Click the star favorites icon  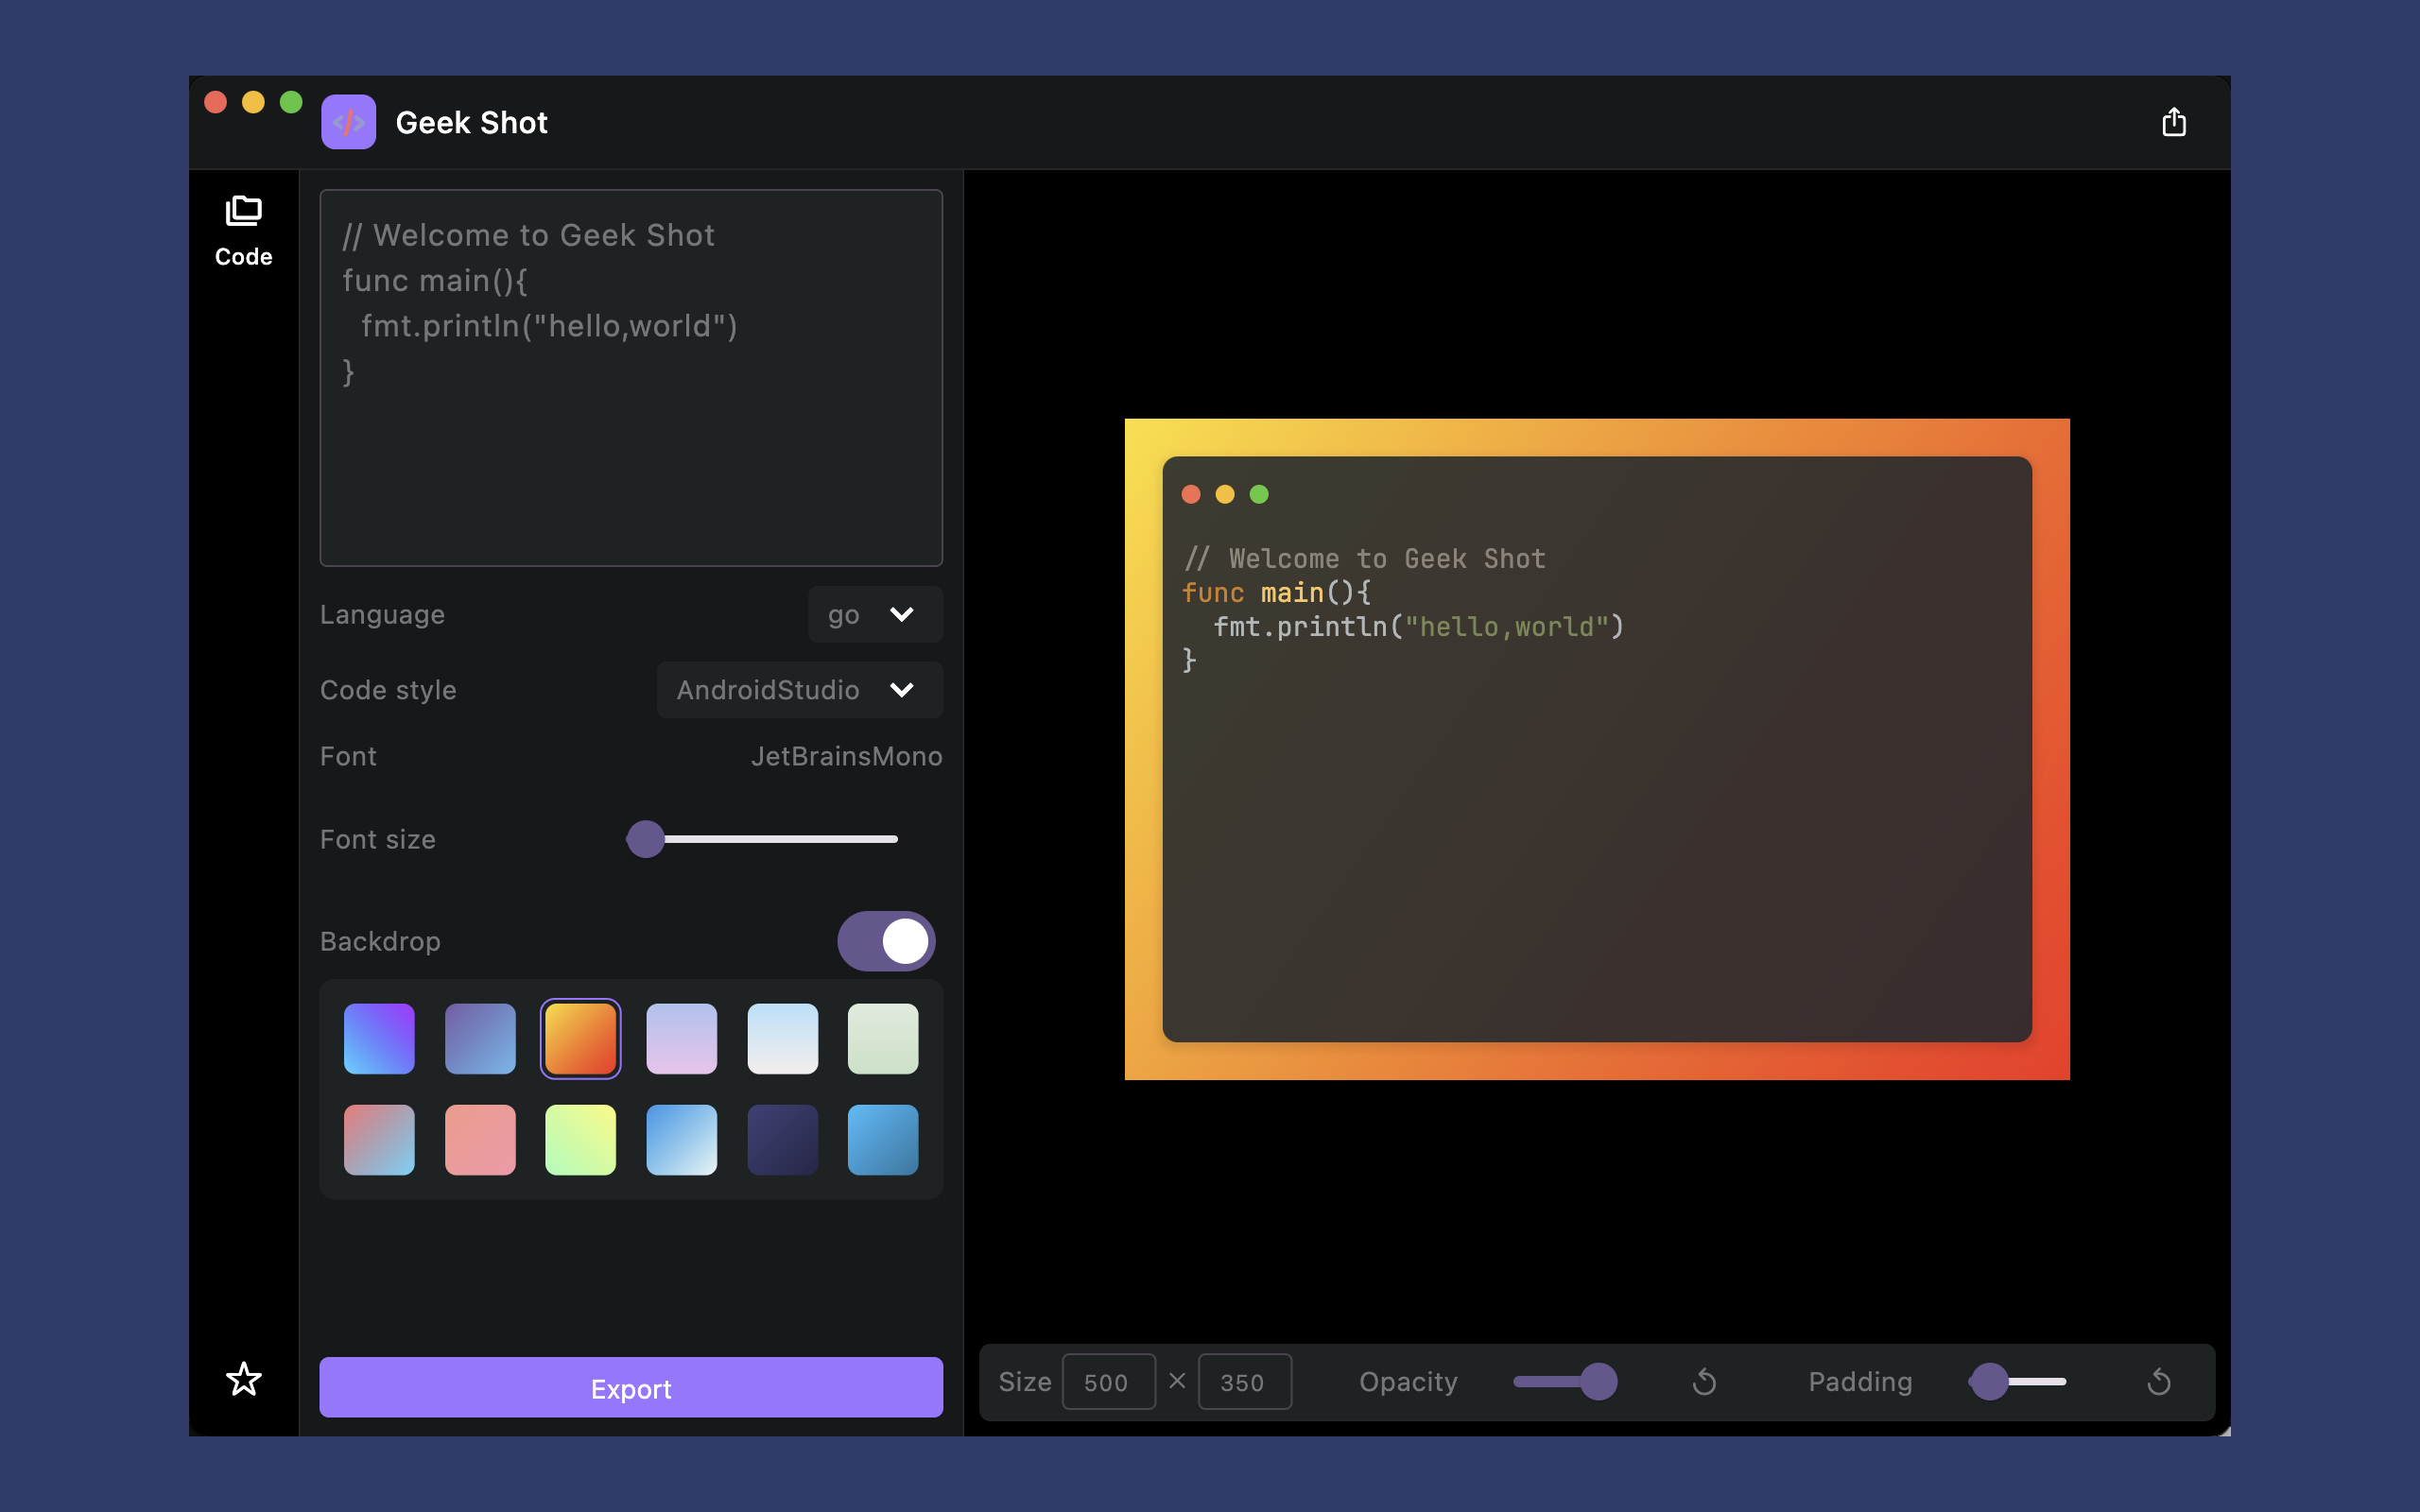[x=243, y=1379]
